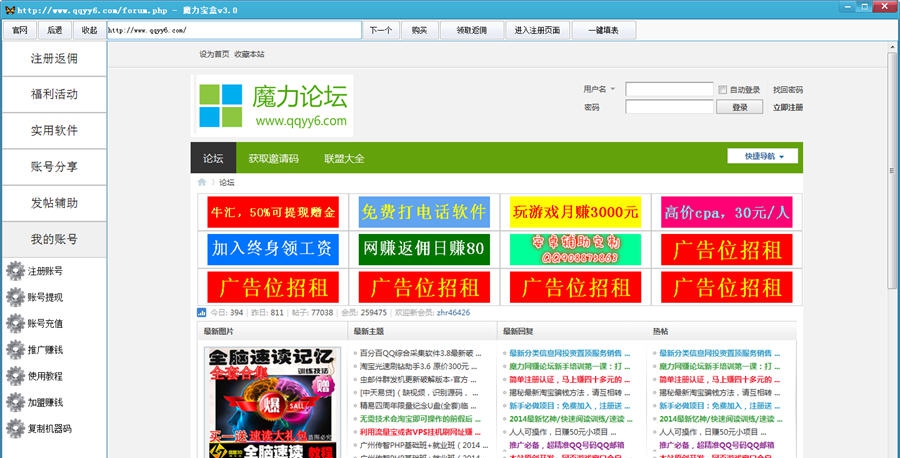Image resolution: width=900 pixels, height=458 pixels.
Task: Click the butterfly app icon in the title bar
Action: (10, 10)
